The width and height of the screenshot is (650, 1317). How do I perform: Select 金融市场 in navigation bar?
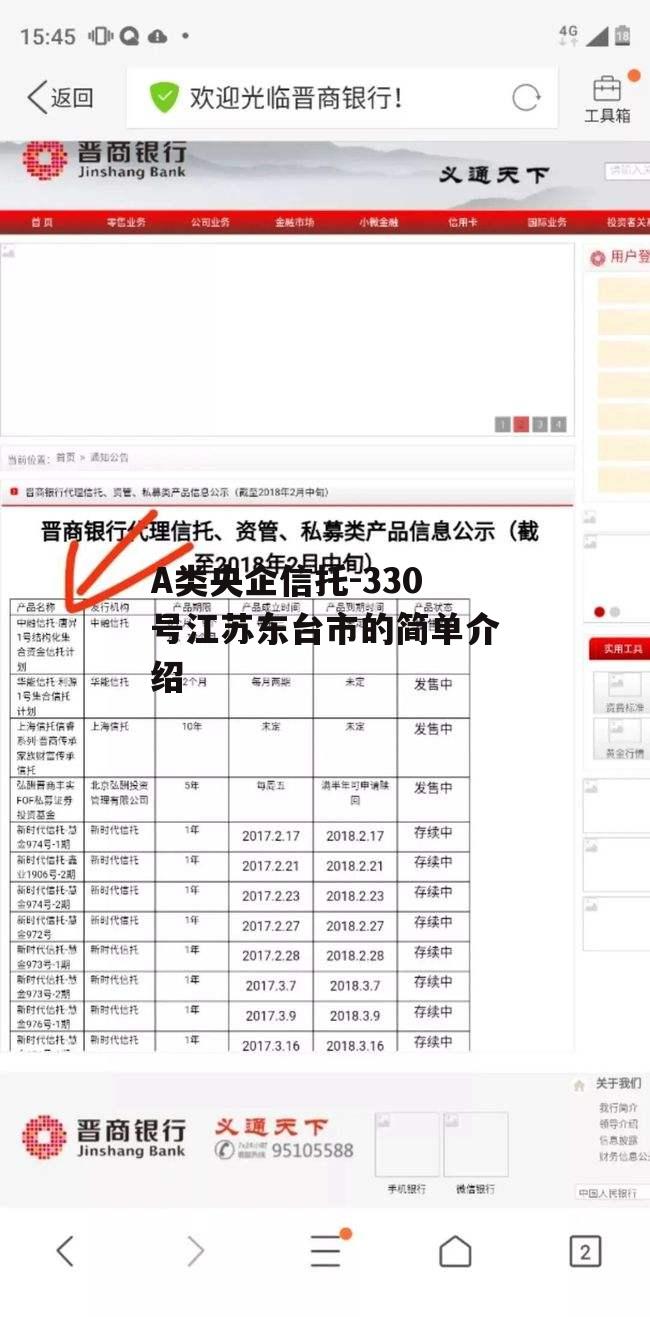point(294,222)
